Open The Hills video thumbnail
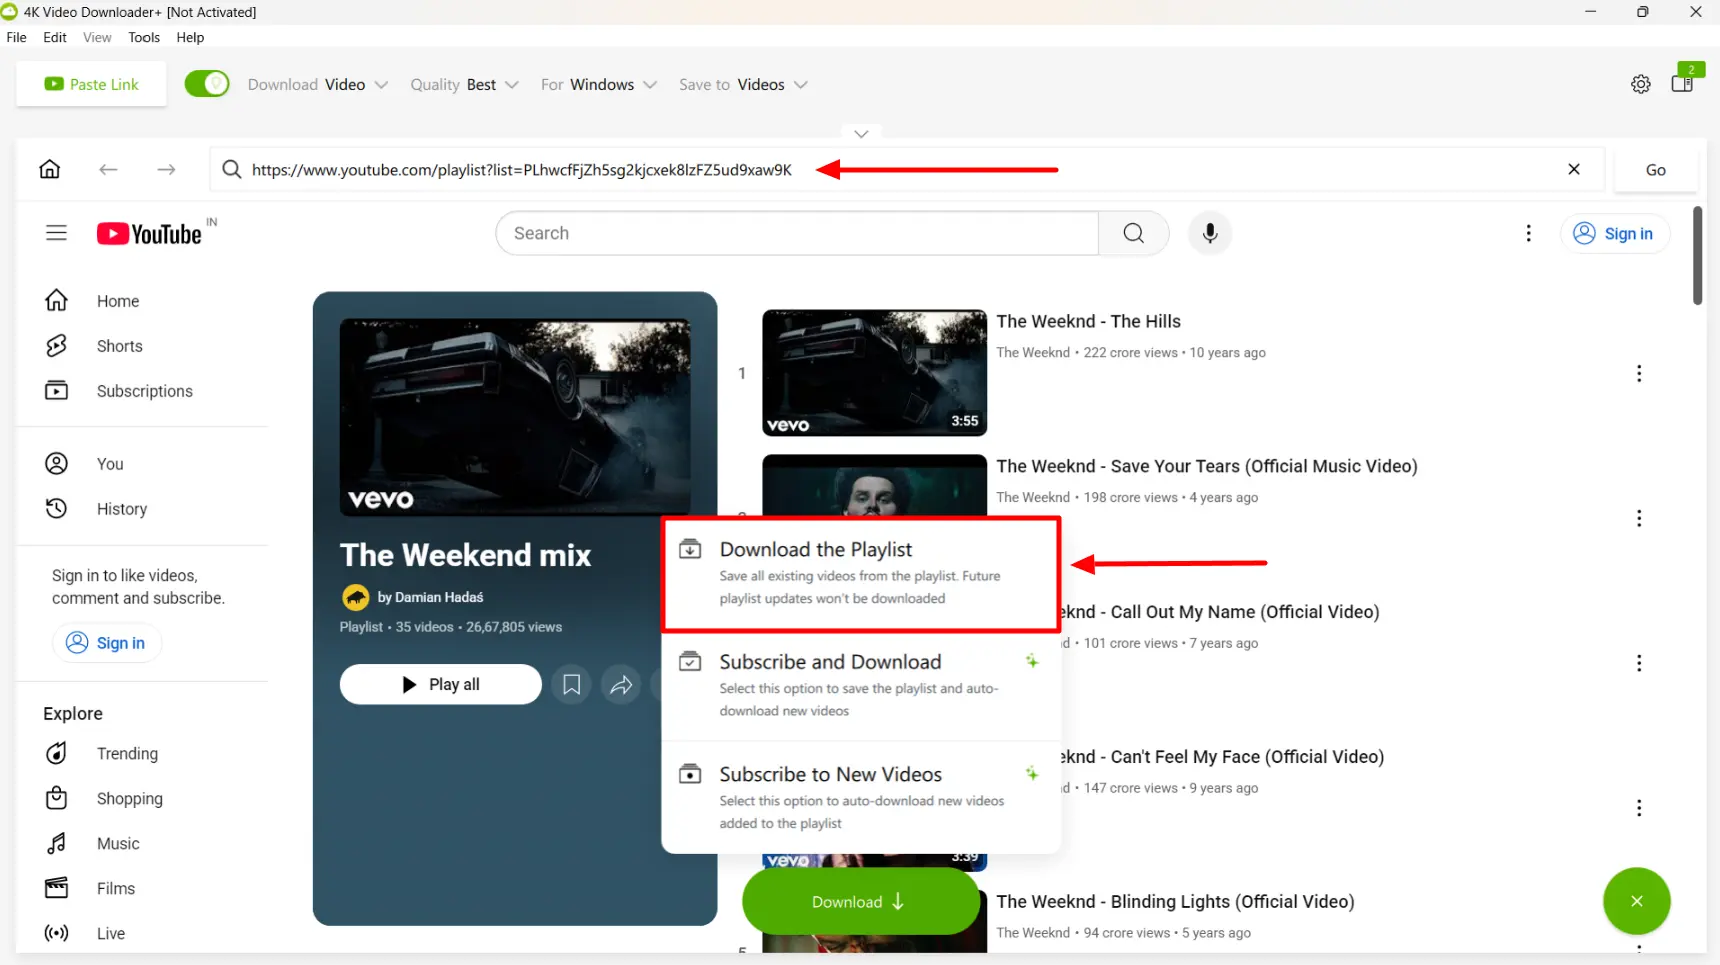 click(874, 372)
